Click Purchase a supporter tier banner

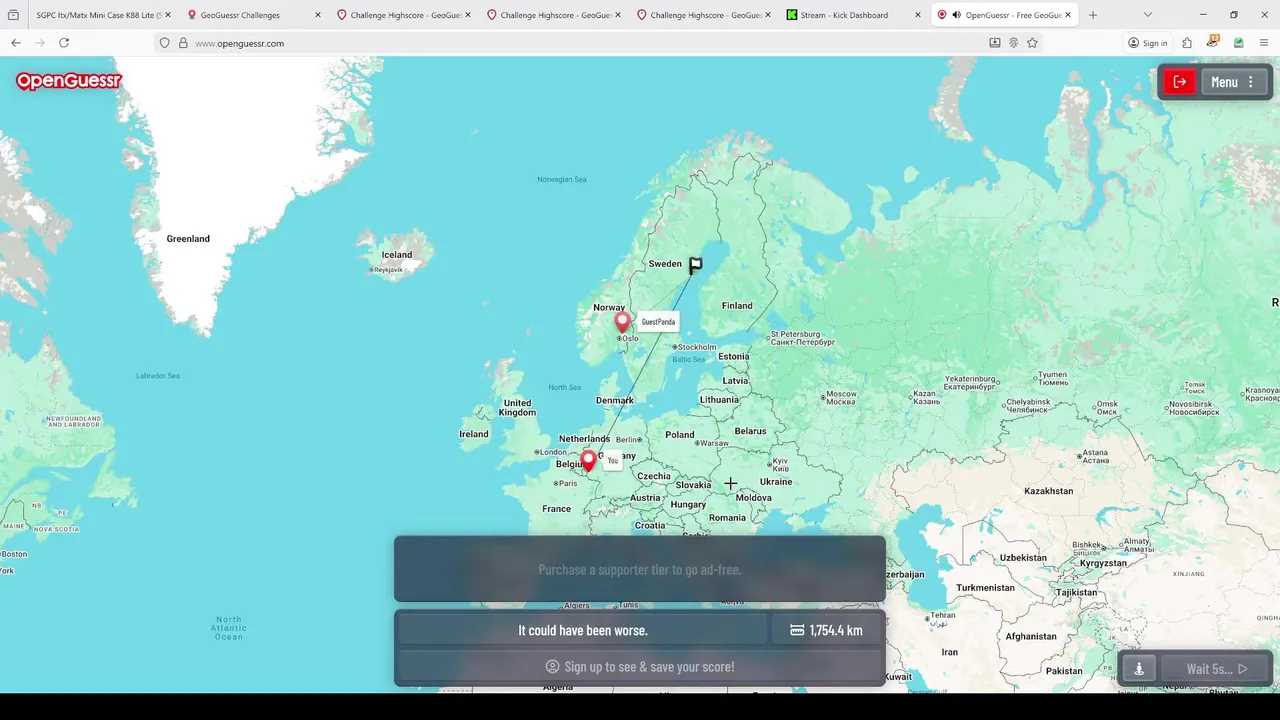click(x=640, y=569)
